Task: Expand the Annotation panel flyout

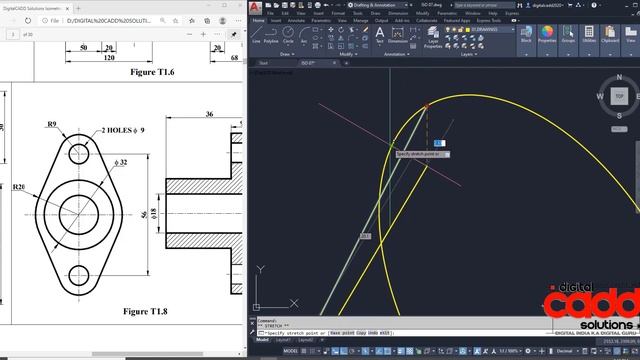Action: [x=397, y=54]
